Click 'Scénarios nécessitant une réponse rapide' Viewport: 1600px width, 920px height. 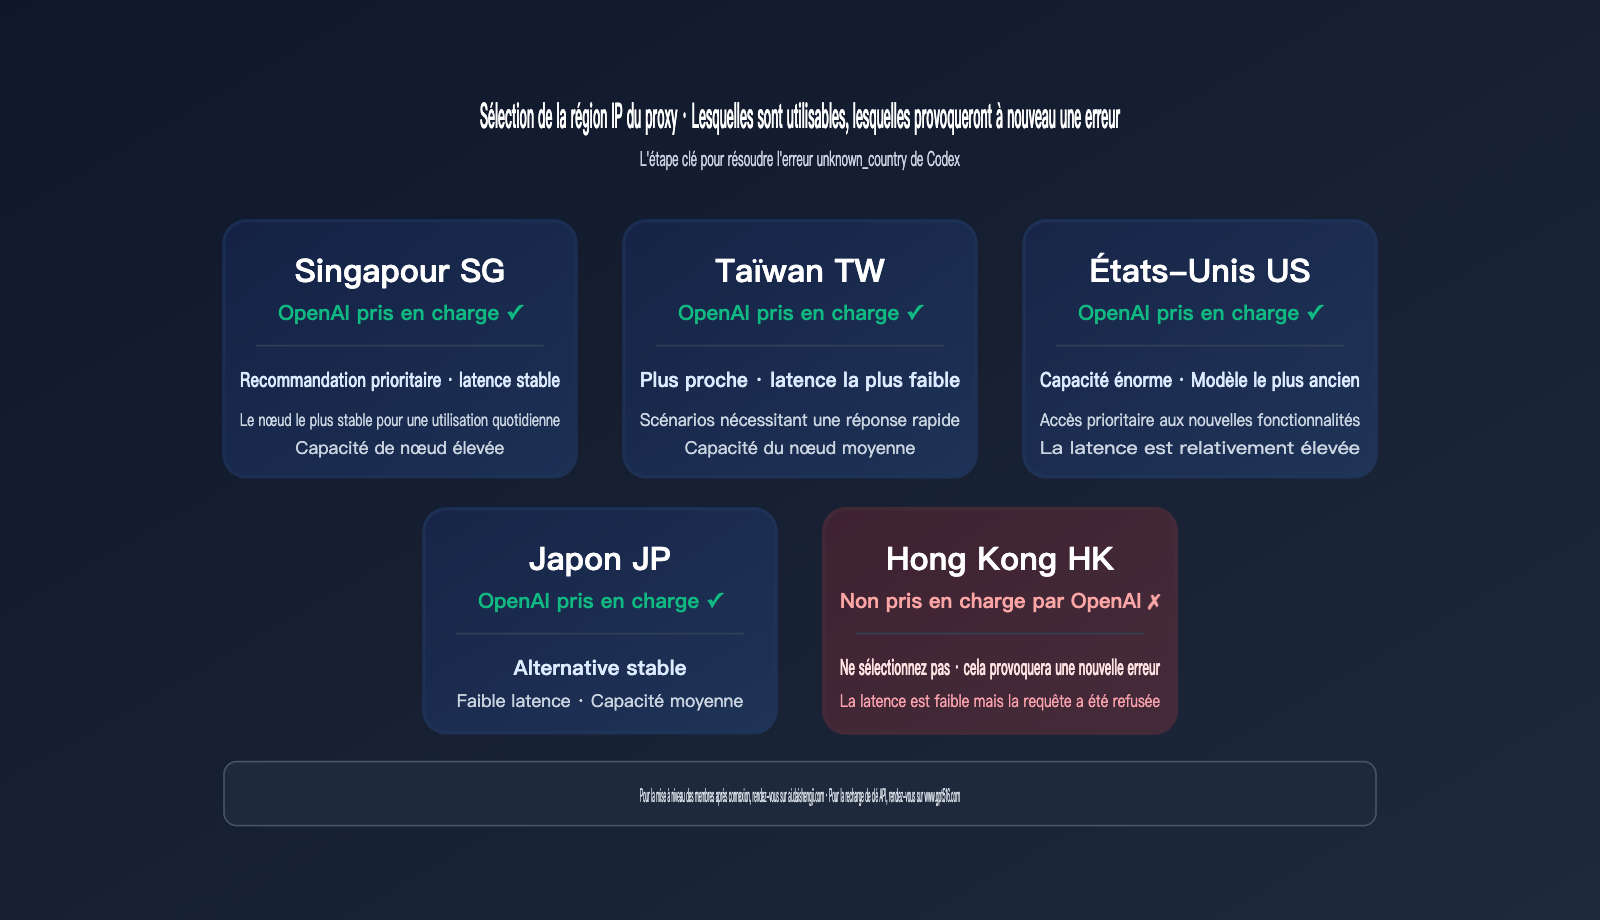(800, 420)
